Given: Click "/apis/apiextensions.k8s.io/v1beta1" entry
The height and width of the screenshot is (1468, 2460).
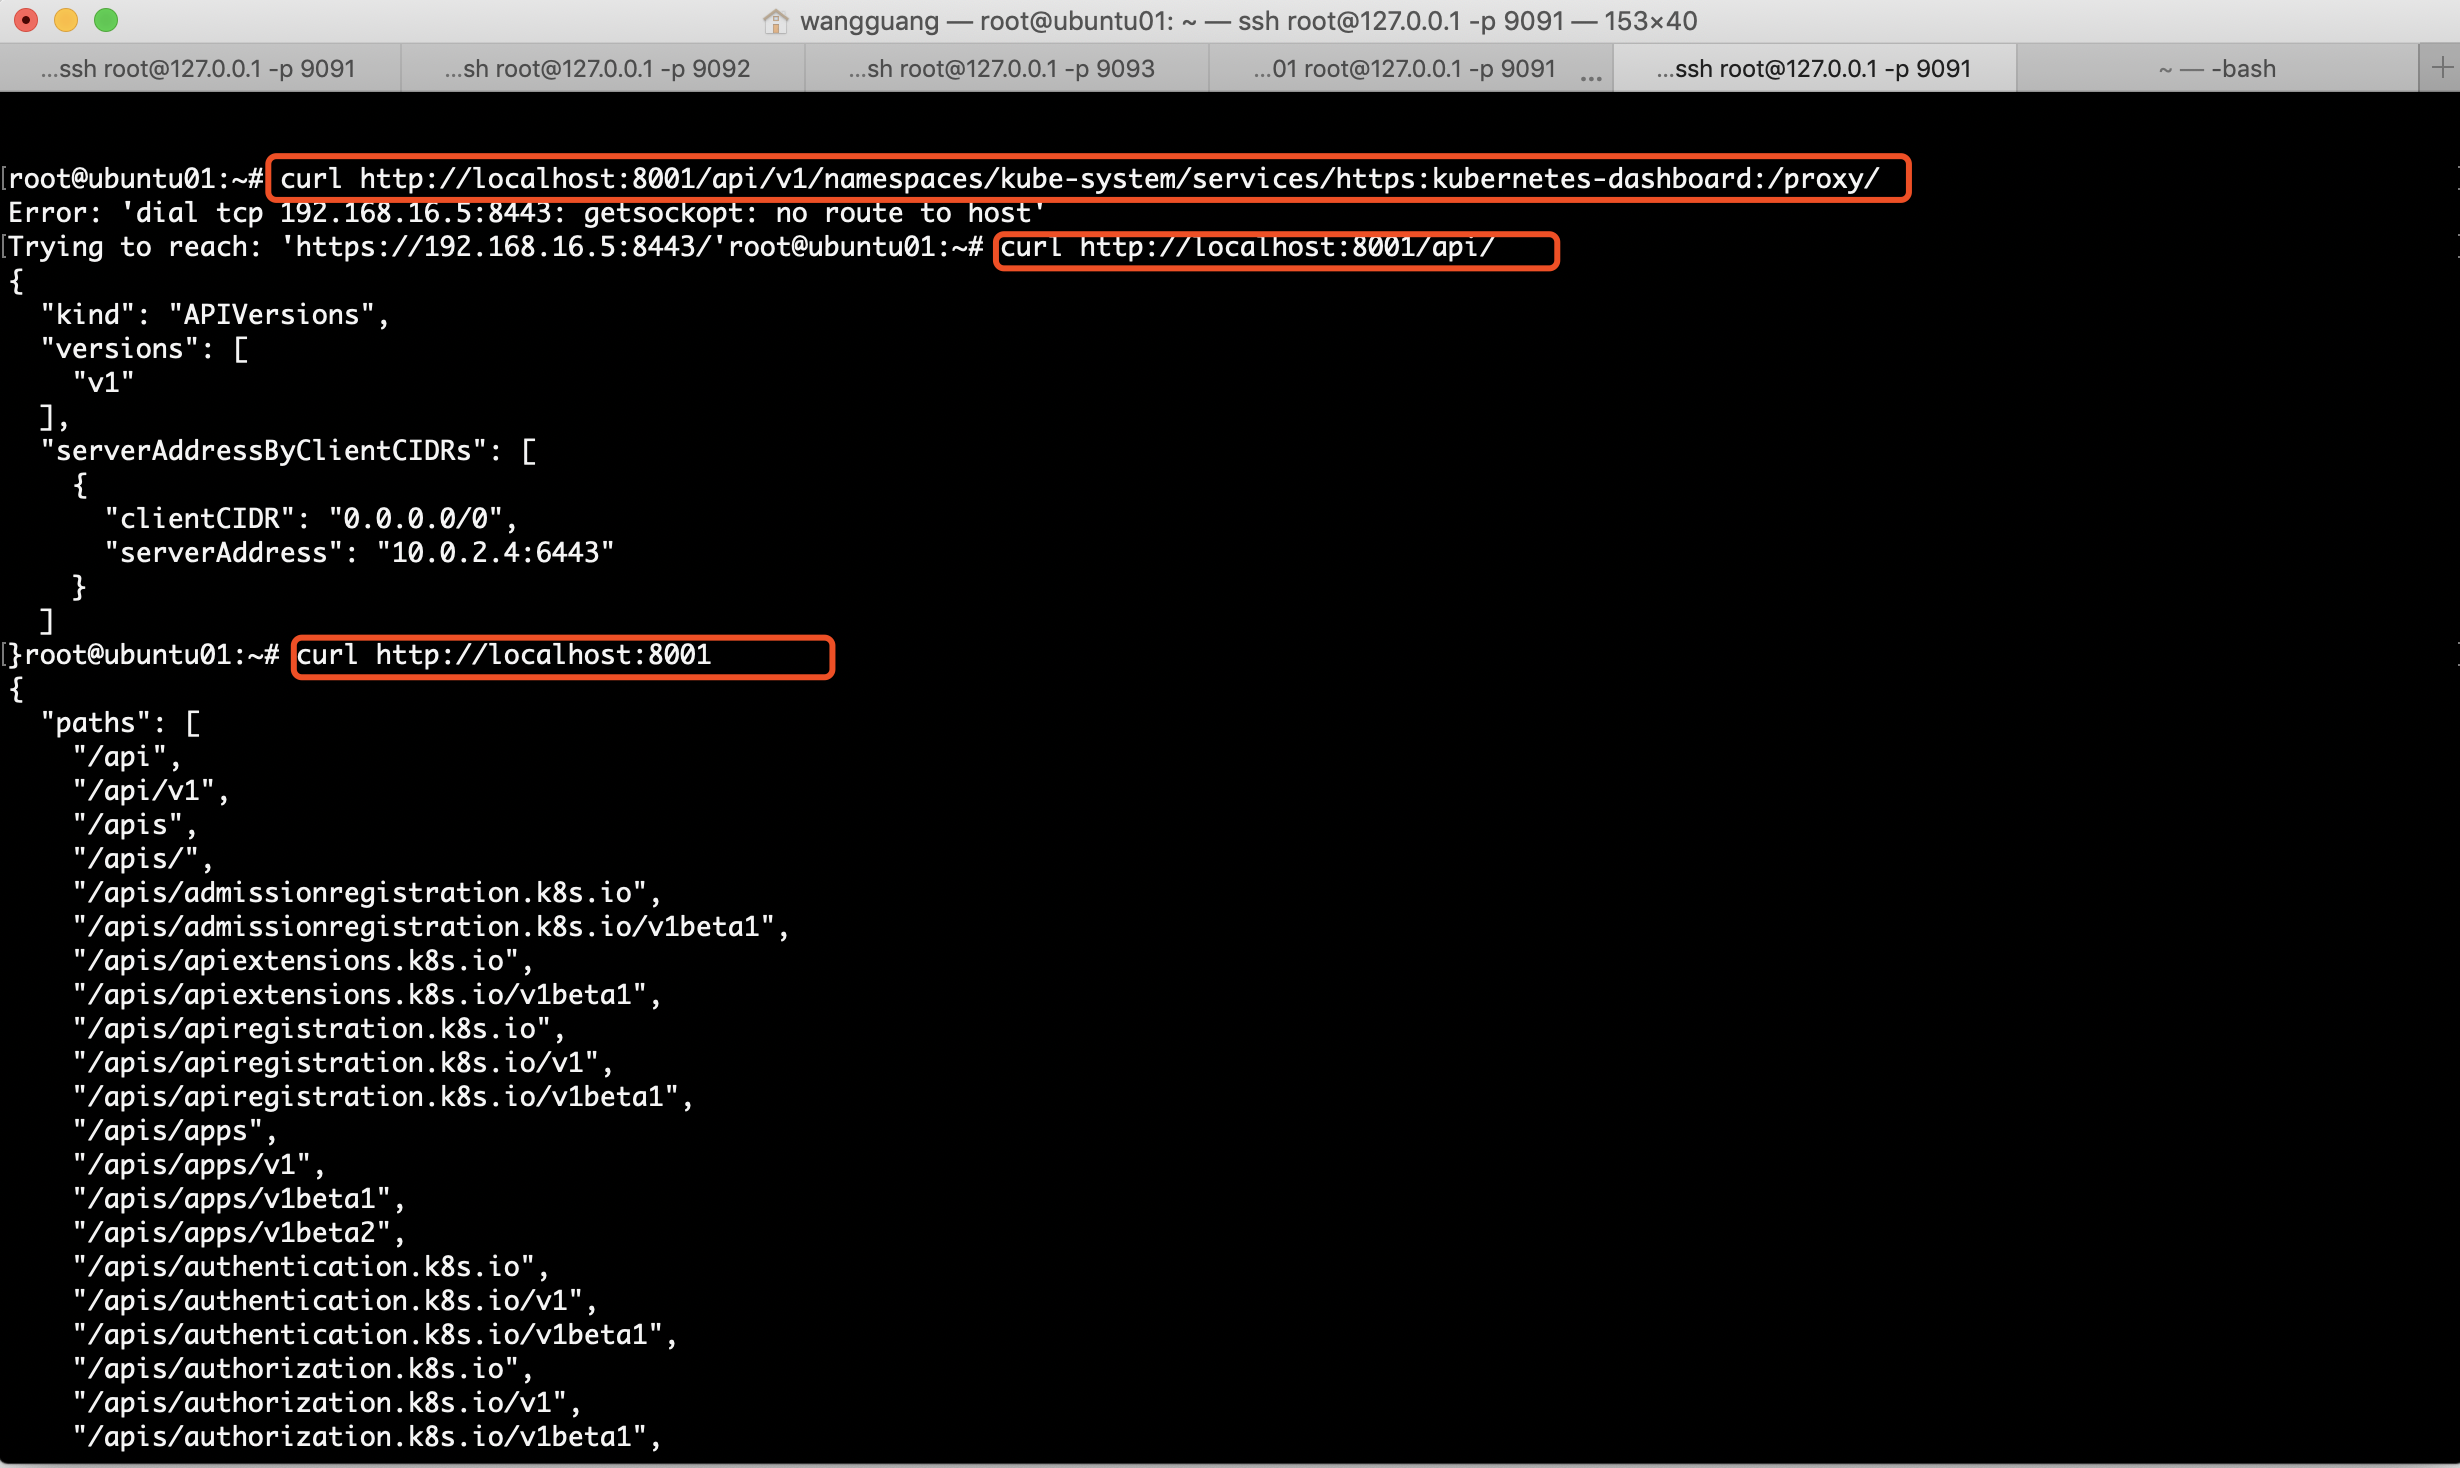Looking at the screenshot, I should (367, 994).
